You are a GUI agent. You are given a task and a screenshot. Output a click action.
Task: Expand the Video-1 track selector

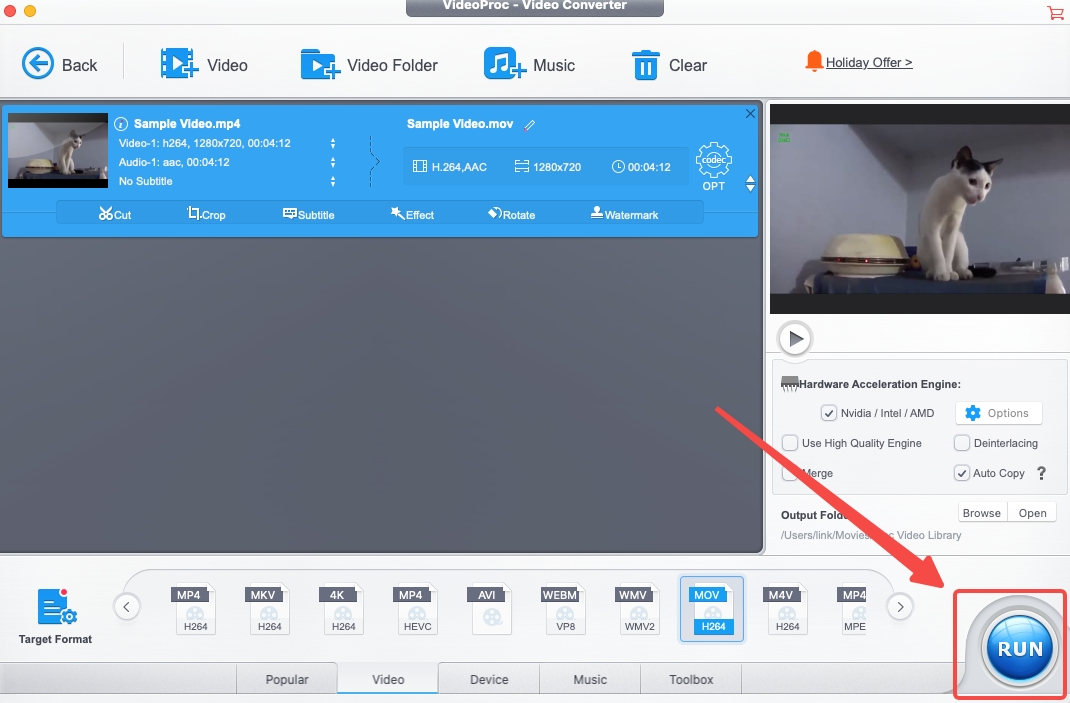click(x=333, y=143)
